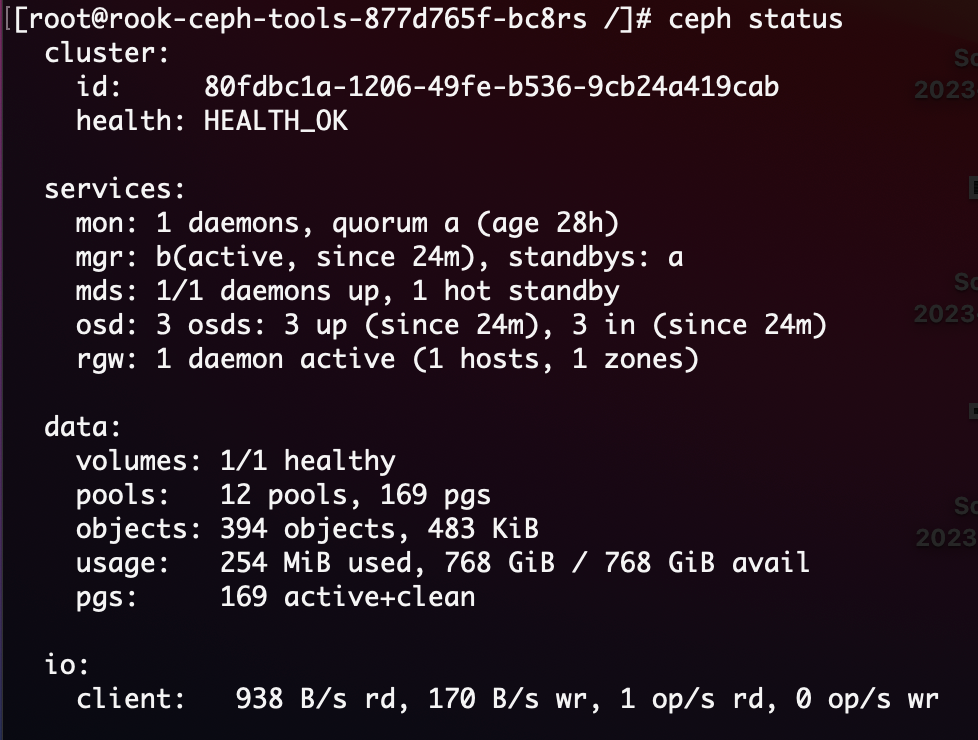Click the mds hot standby line
The image size is (978, 740).
(x=347, y=291)
